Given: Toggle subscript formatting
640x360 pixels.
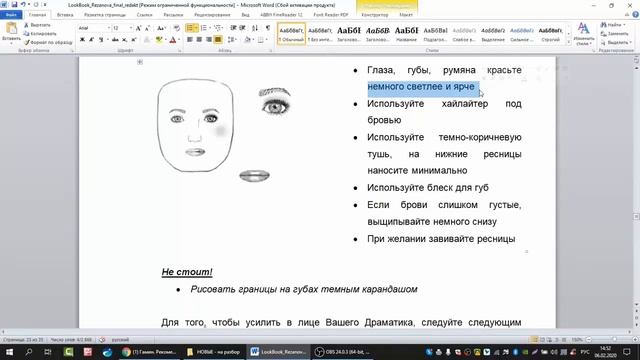Looking at the screenshot, I should 124,40.
